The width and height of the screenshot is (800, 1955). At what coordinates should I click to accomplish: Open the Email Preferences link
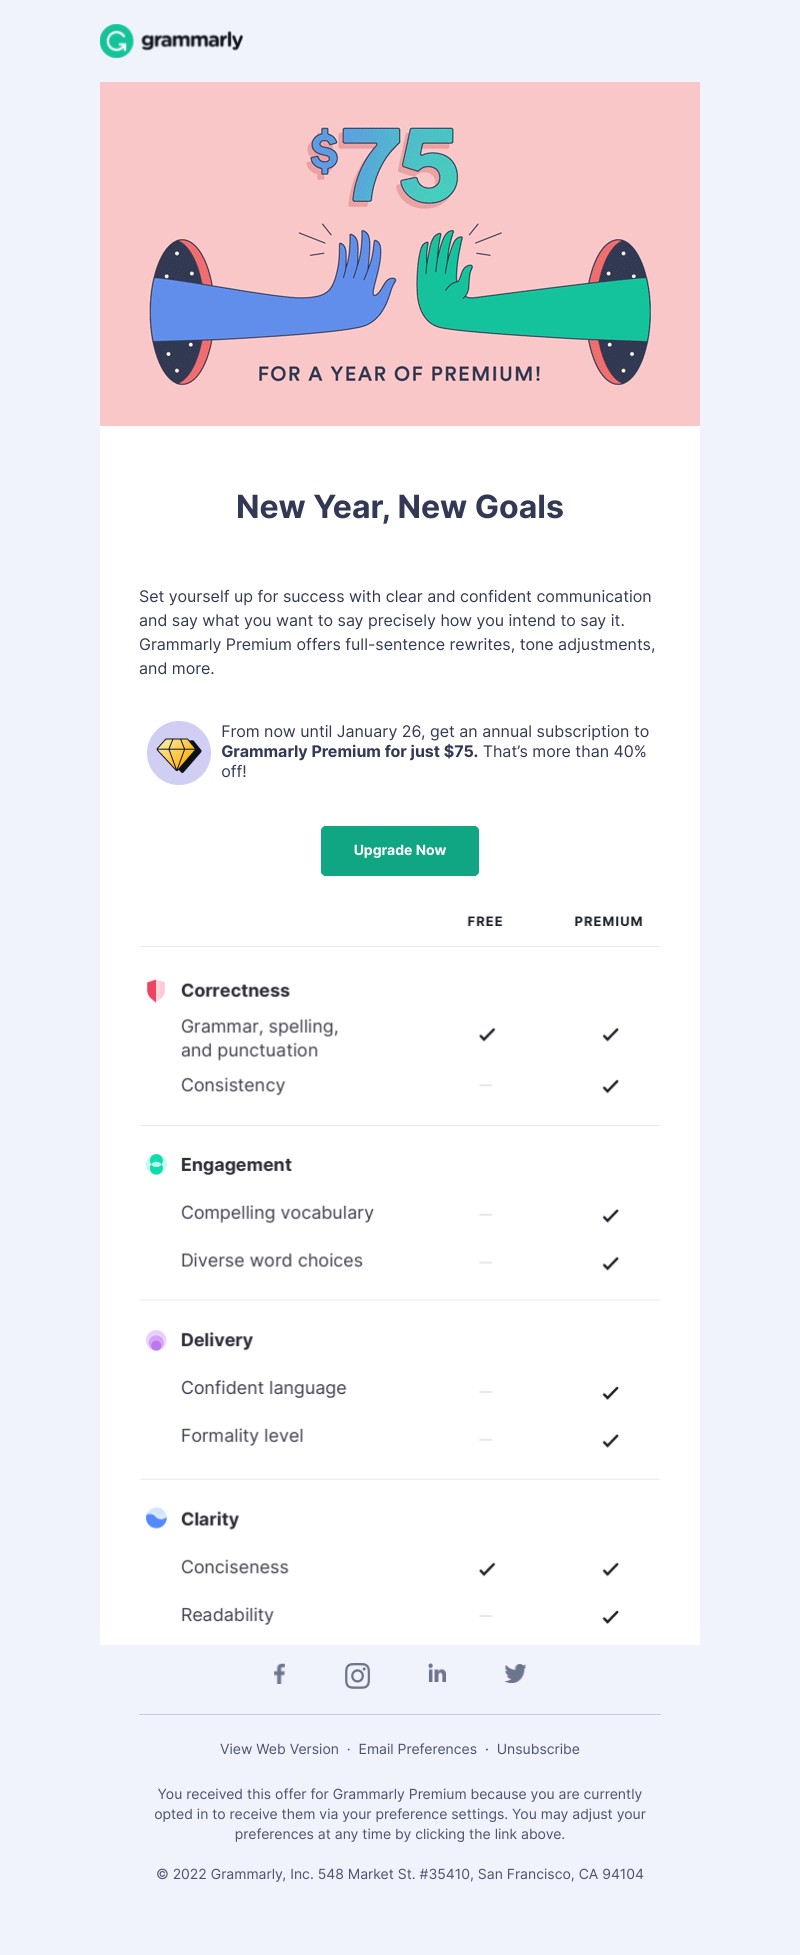click(x=417, y=1749)
